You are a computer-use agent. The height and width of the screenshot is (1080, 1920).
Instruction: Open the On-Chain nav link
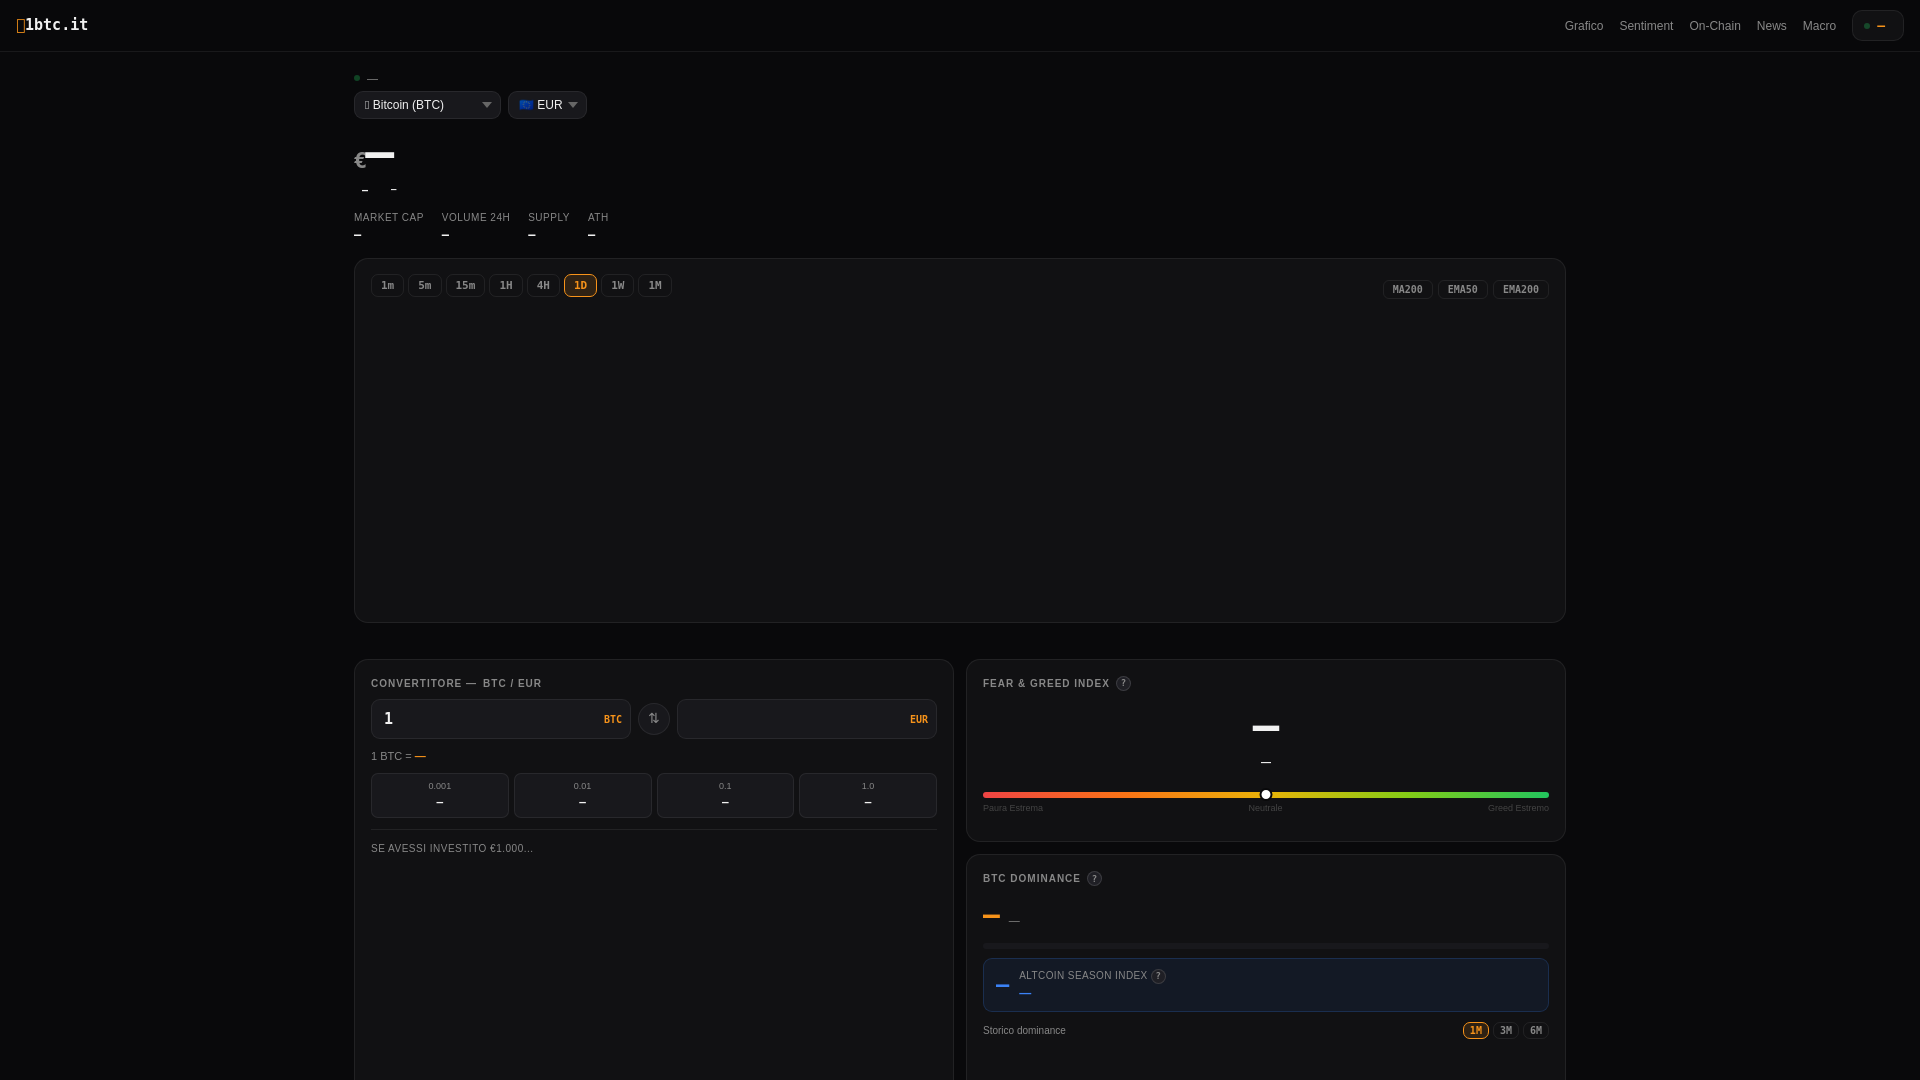coord(1714,26)
